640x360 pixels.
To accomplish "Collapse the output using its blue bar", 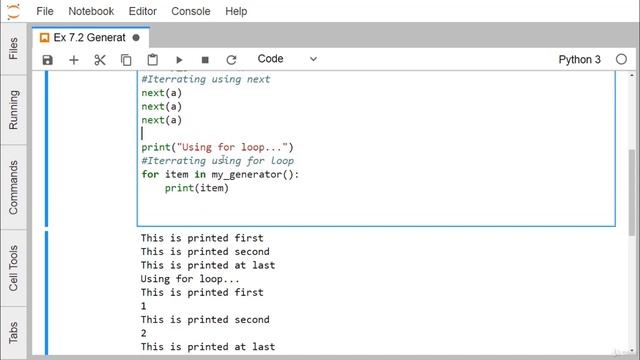I will (47, 293).
